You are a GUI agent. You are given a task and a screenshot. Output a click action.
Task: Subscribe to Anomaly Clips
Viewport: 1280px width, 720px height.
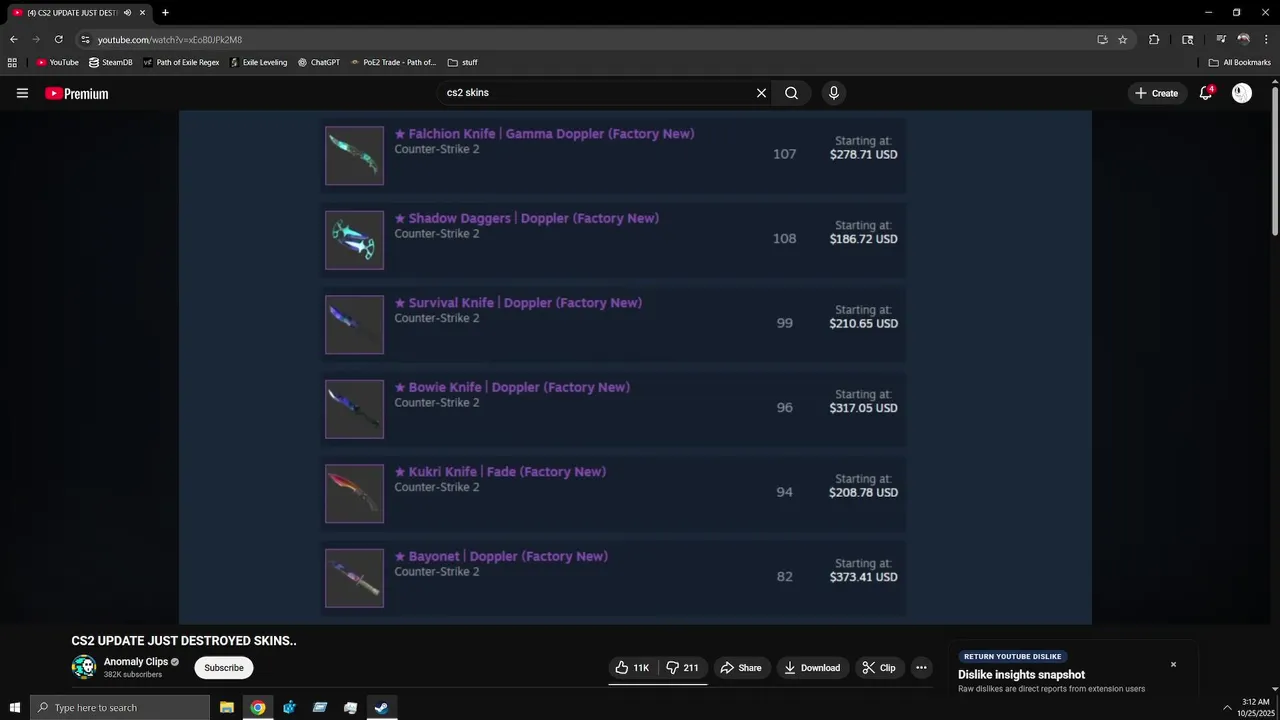(x=224, y=668)
